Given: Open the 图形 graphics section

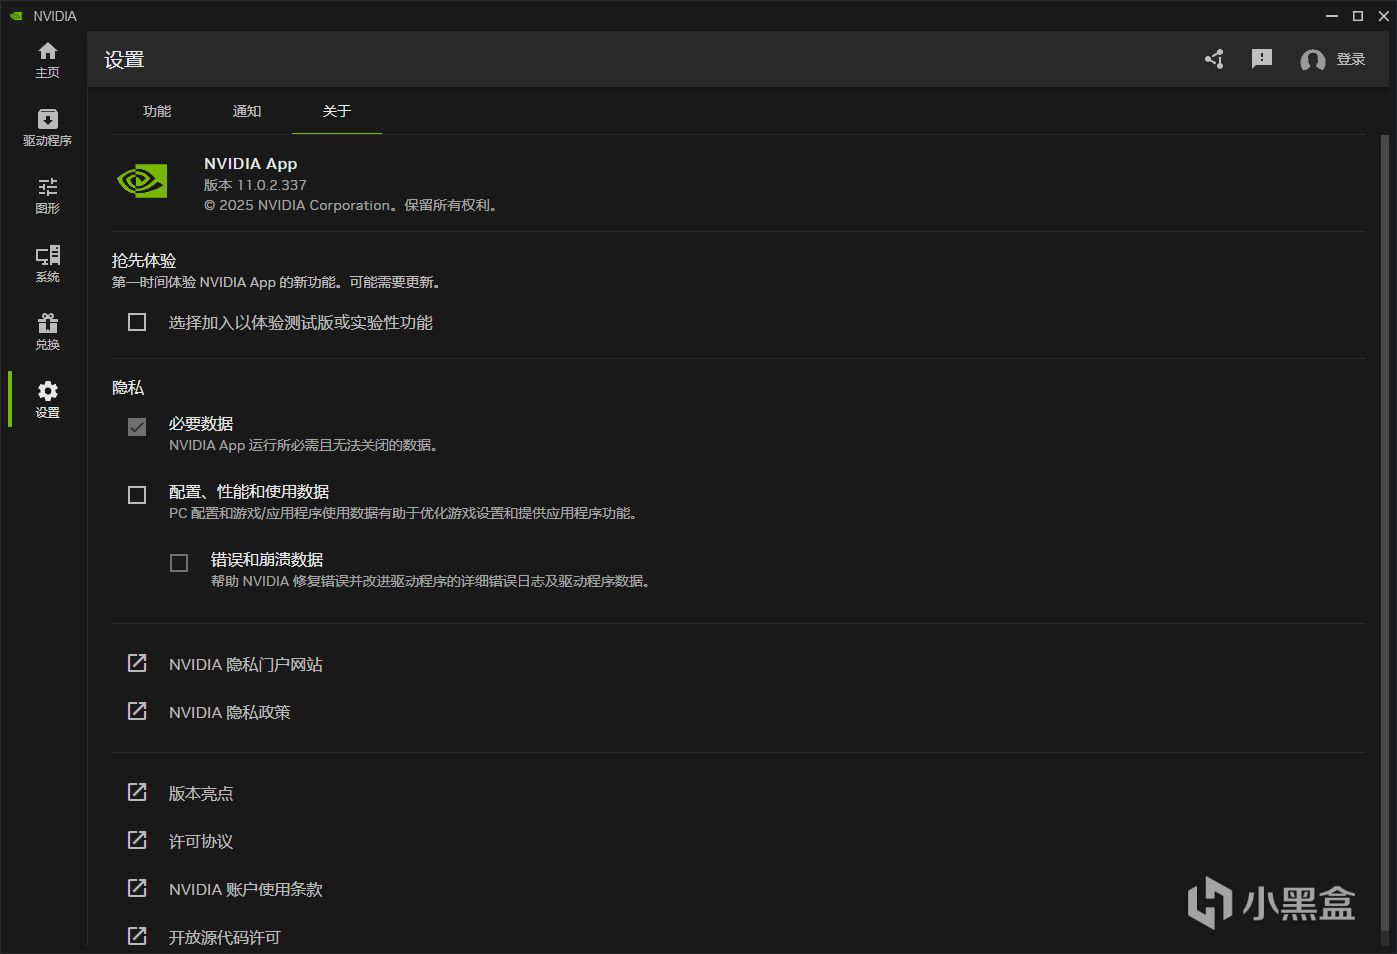Looking at the screenshot, I should (x=47, y=195).
